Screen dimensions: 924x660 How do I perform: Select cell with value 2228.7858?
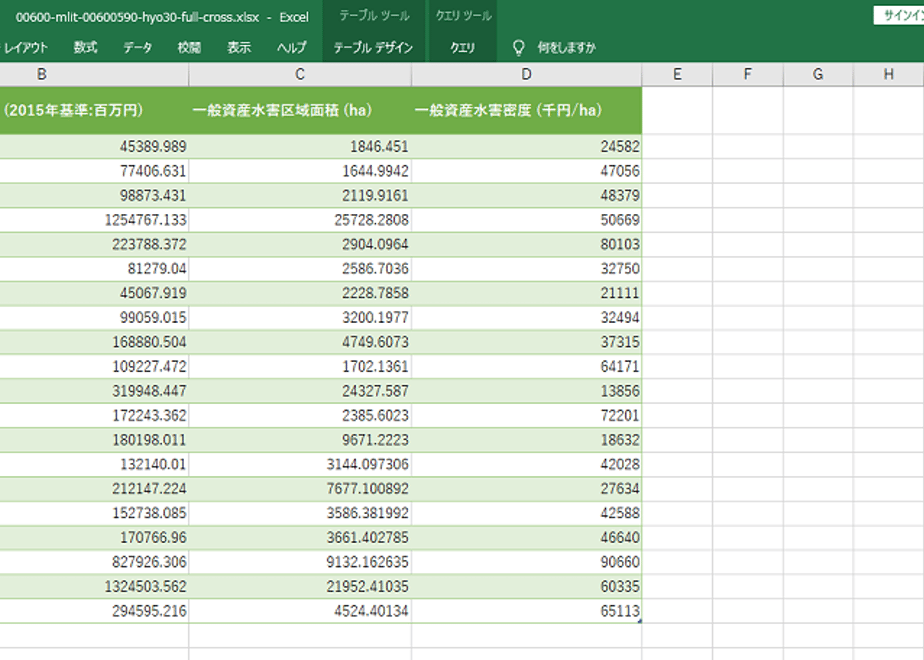click(x=300, y=293)
